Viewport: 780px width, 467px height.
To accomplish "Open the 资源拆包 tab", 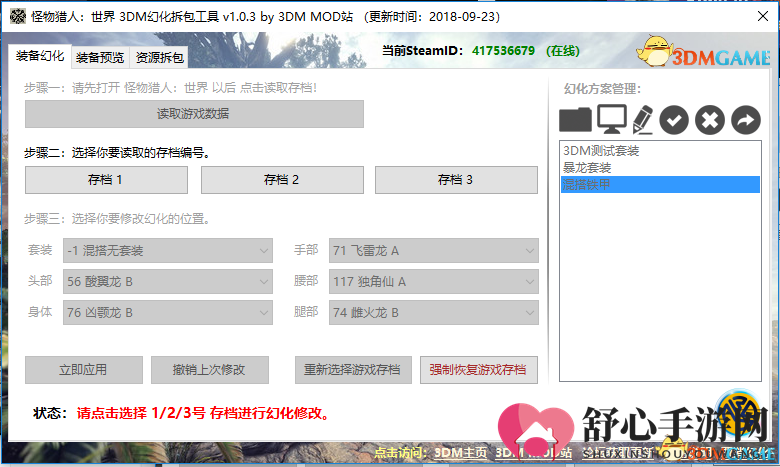I will pyautogui.click(x=159, y=58).
